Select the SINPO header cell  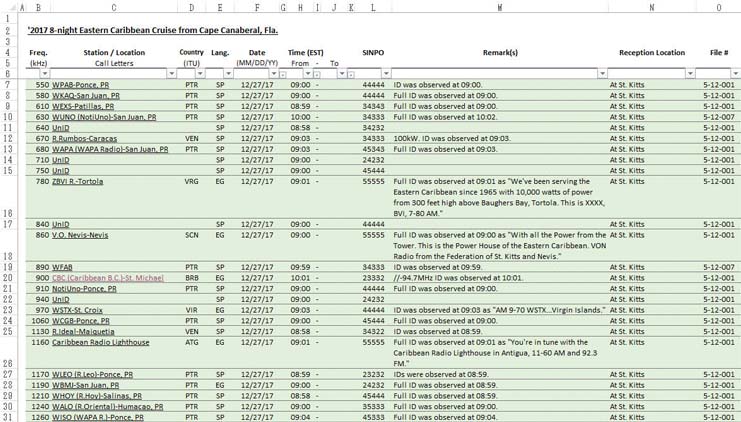pos(373,52)
